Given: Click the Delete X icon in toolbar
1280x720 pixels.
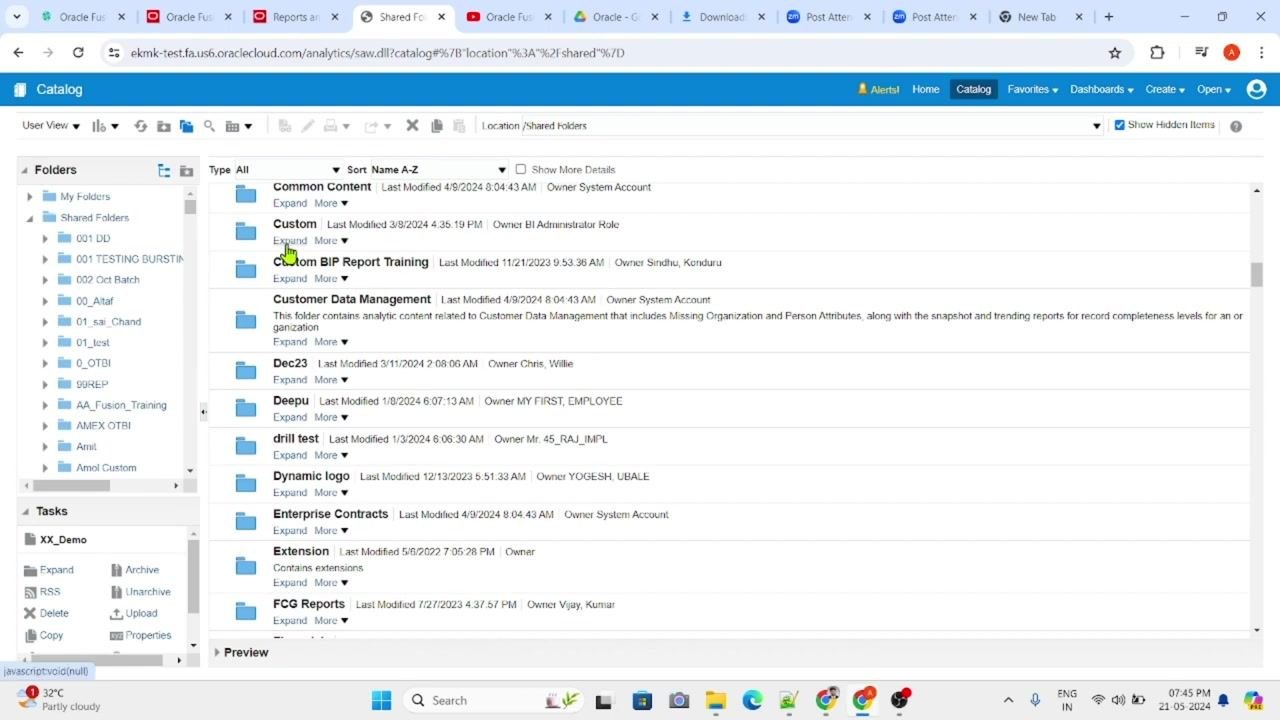Looking at the screenshot, I should click(412, 126).
